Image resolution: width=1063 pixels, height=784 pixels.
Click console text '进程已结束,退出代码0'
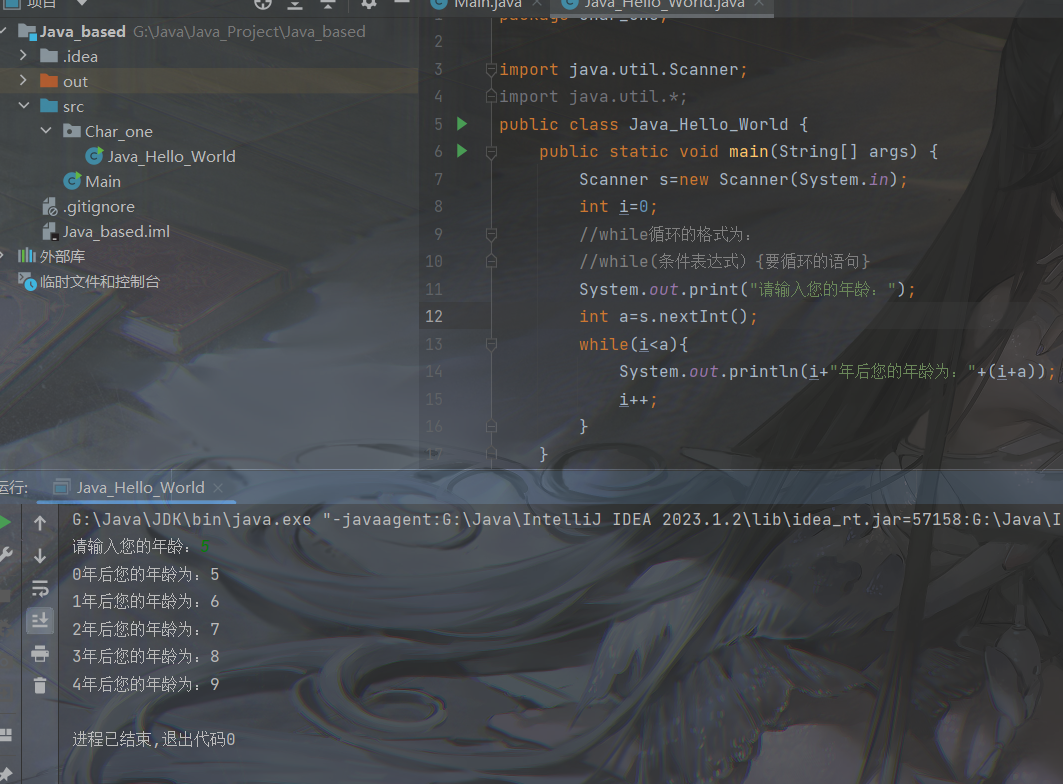pos(154,739)
